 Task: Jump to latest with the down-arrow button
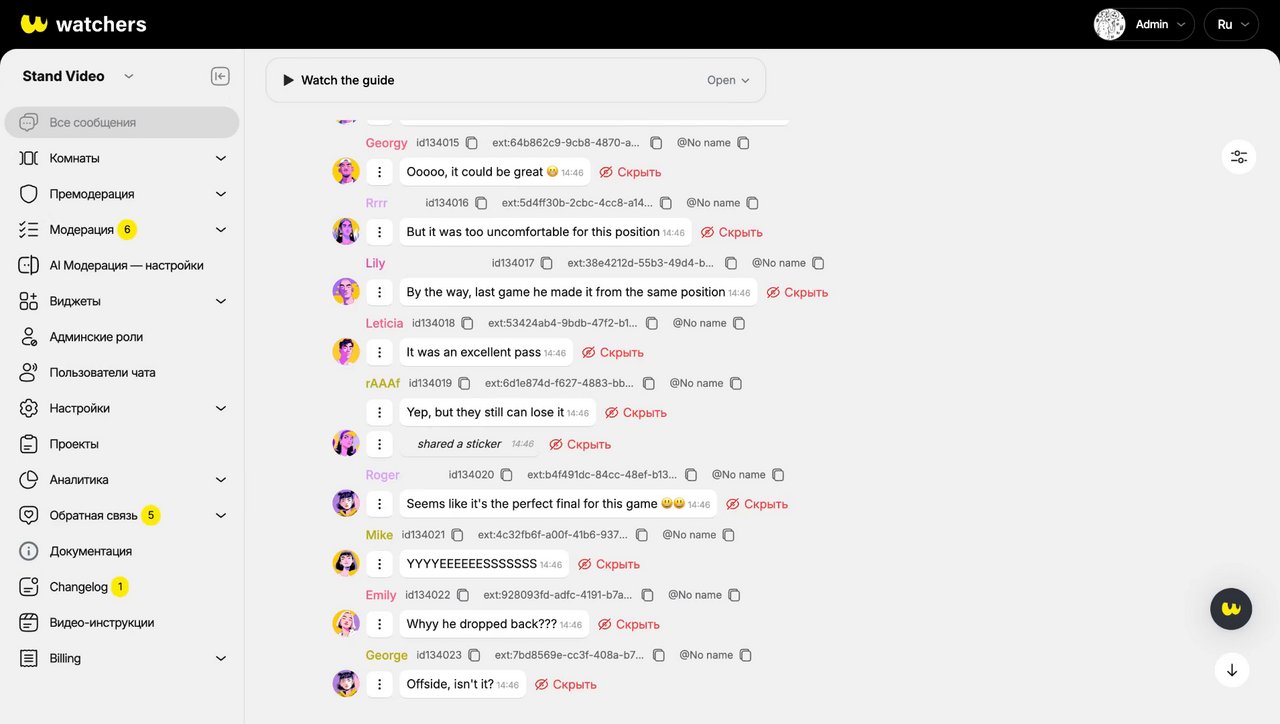click(x=1232, y=670)
